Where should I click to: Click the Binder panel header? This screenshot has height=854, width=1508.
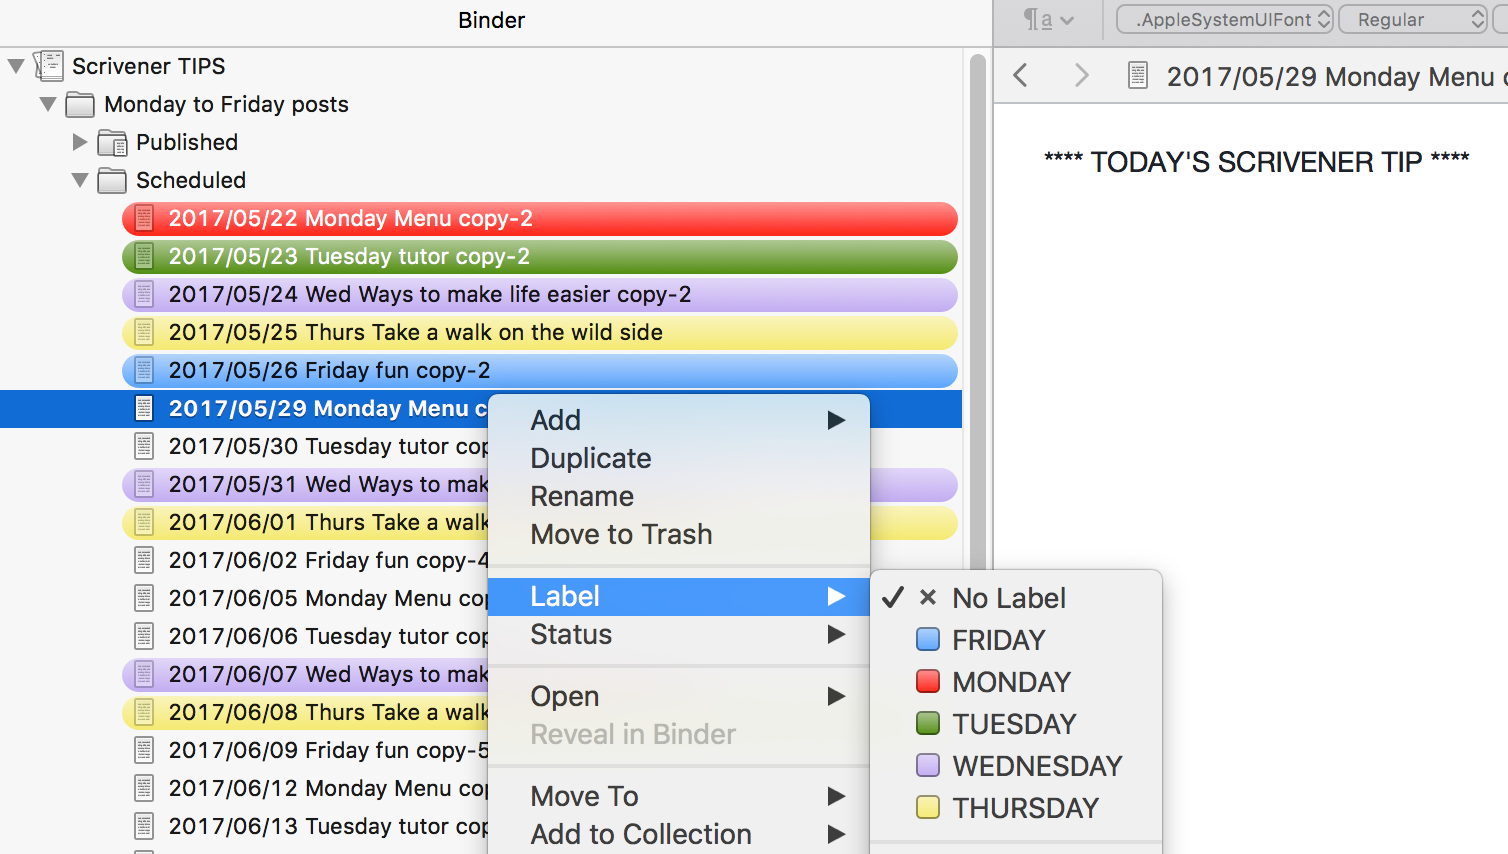coord(491,20)
